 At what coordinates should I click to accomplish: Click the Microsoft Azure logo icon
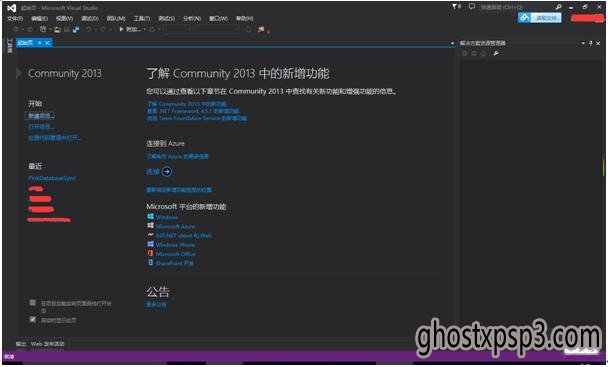[150, 225]
